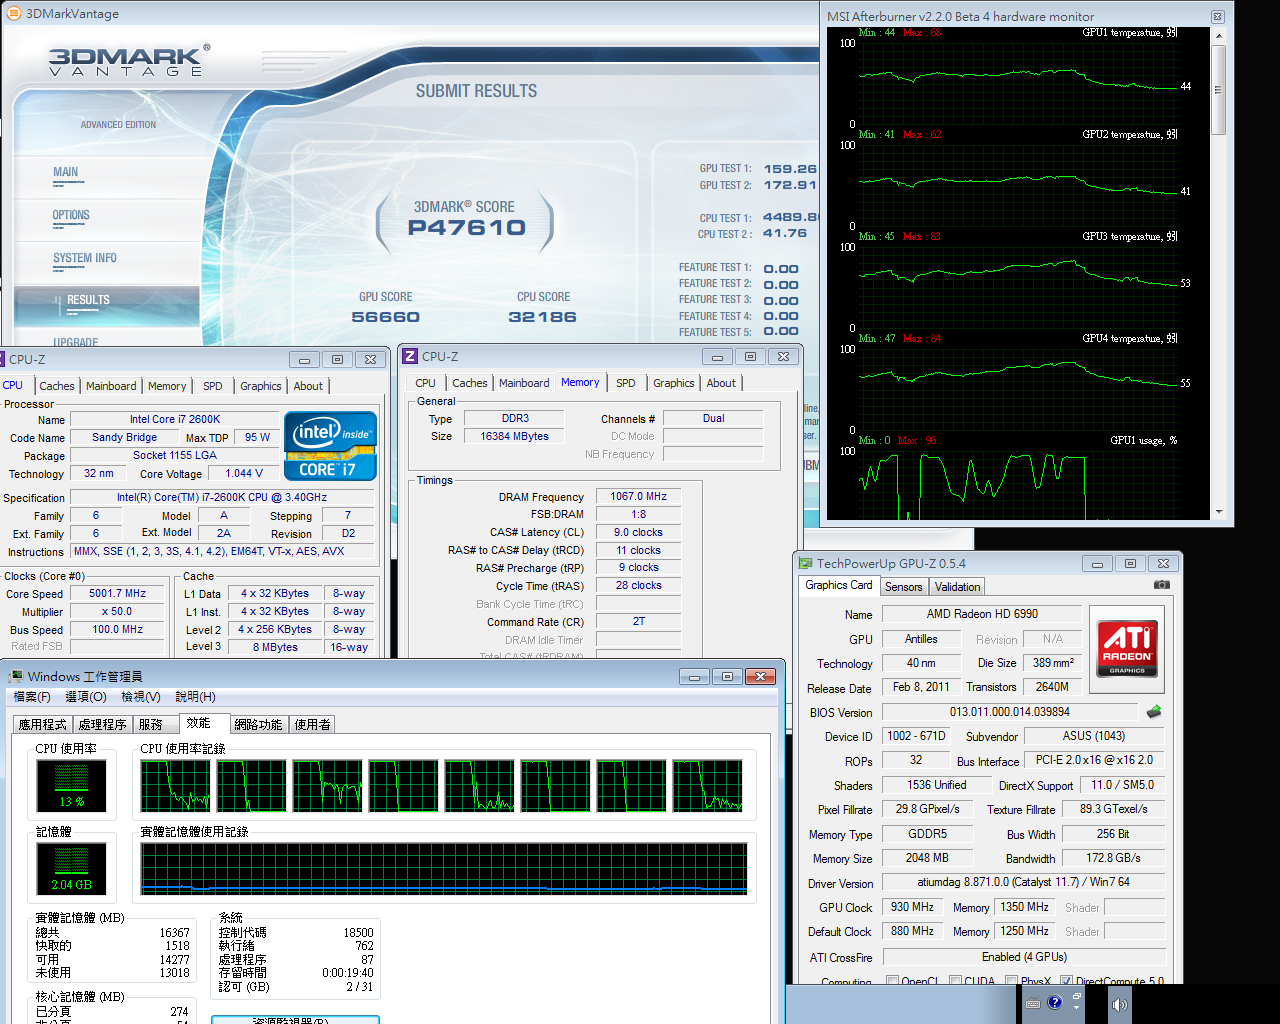Click OPTIONS in 3DMark Vantage sidebar
The height and width of the screenshot is (1024, 1280).
pyautogui.click(x=71, y=215)
